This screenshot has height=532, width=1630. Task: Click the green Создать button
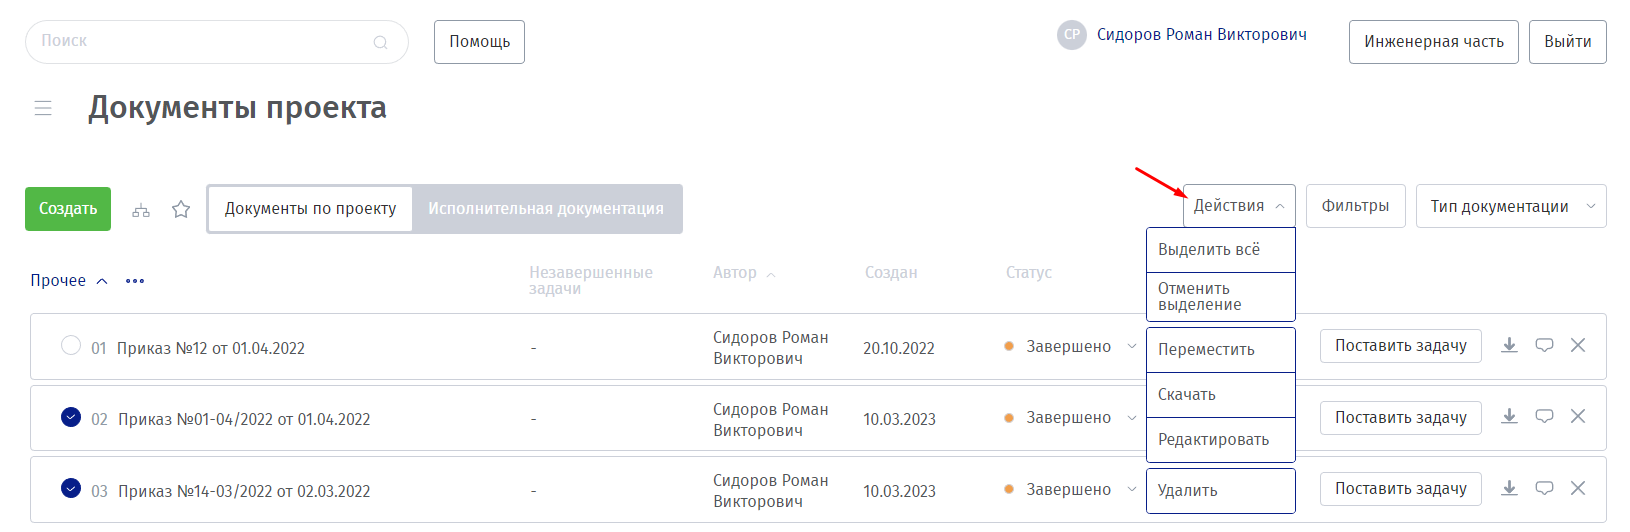[x=68, y=209]
